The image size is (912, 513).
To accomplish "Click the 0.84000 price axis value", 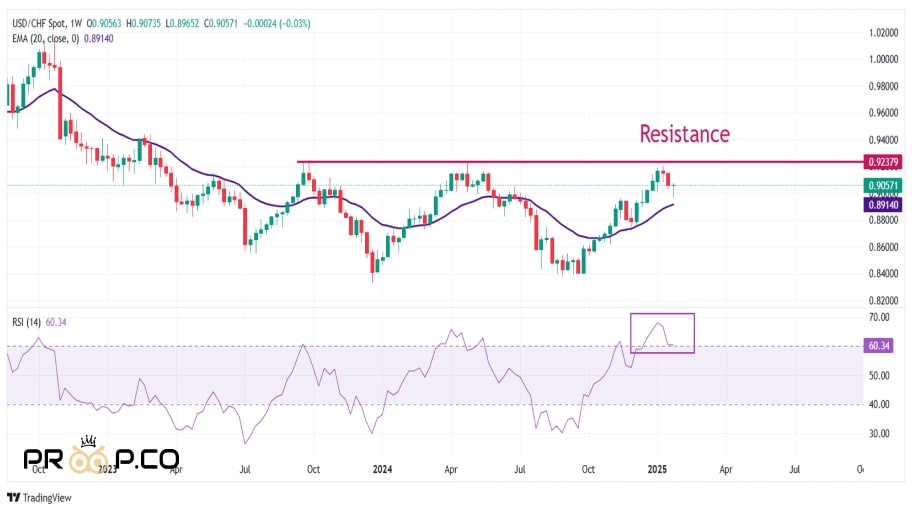I will (x=884, y=274).
